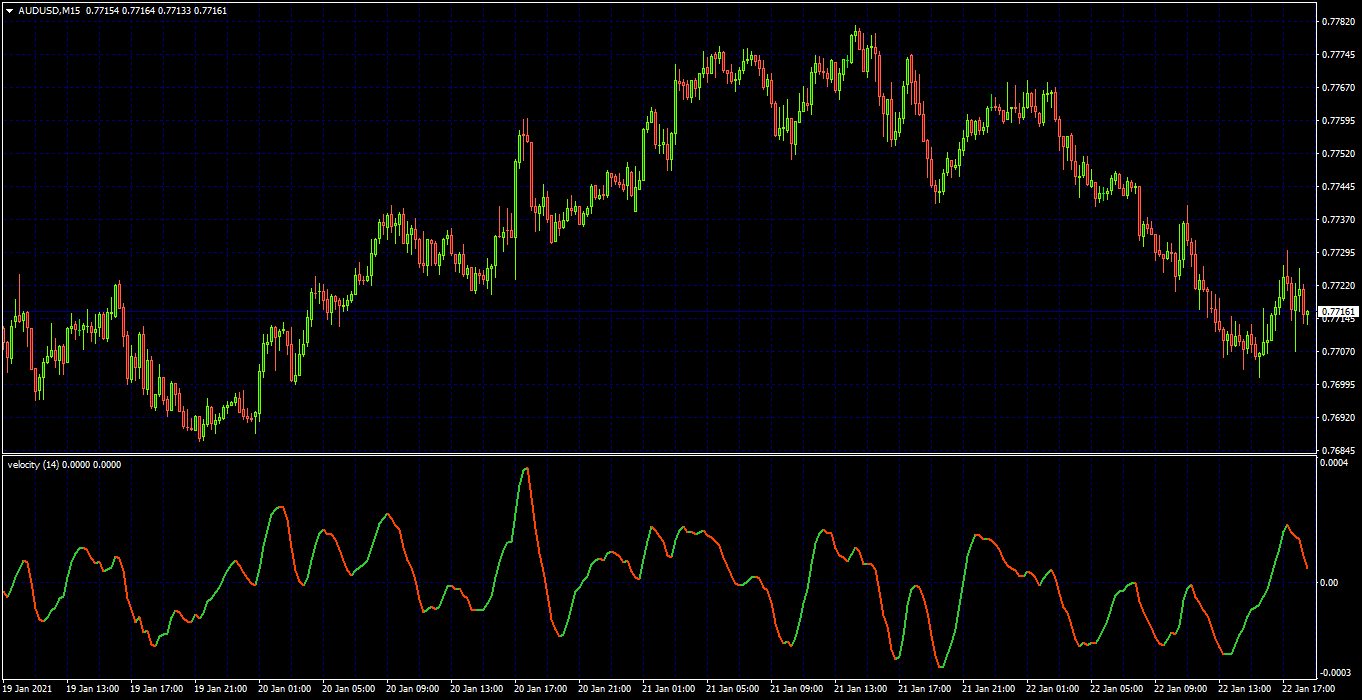Click the 0.0004 indicator scale value

click(1335, 463)
